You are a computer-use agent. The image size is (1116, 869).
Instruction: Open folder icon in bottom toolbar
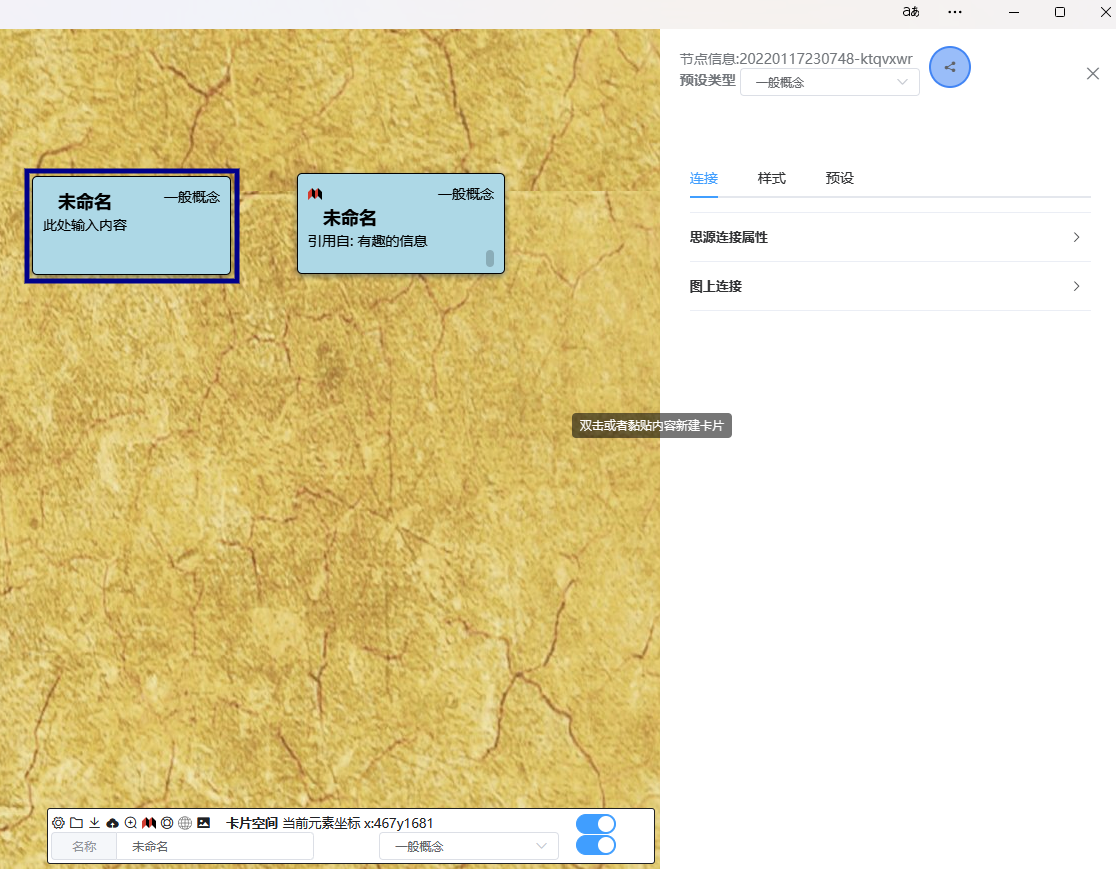[76, 823]
